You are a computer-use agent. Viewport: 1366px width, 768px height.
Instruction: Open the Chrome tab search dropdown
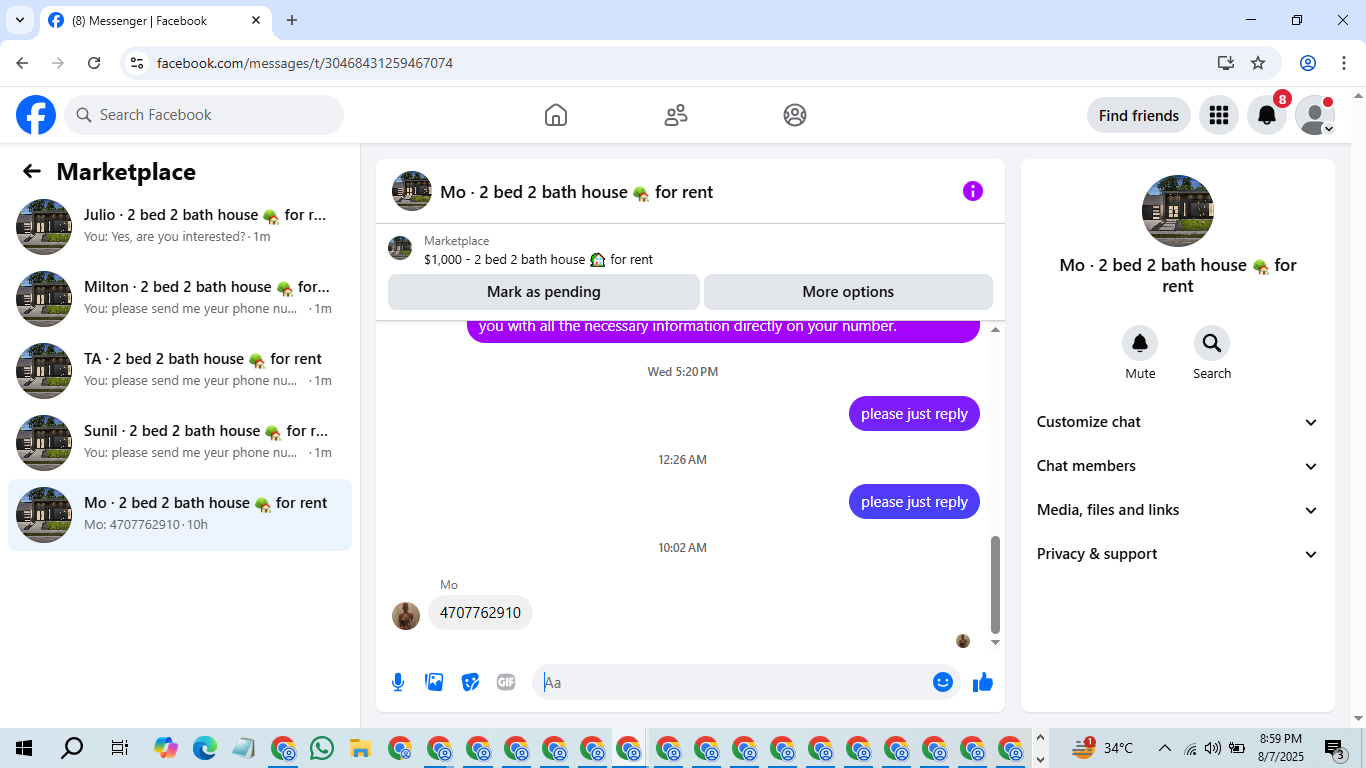coord(19,20)
